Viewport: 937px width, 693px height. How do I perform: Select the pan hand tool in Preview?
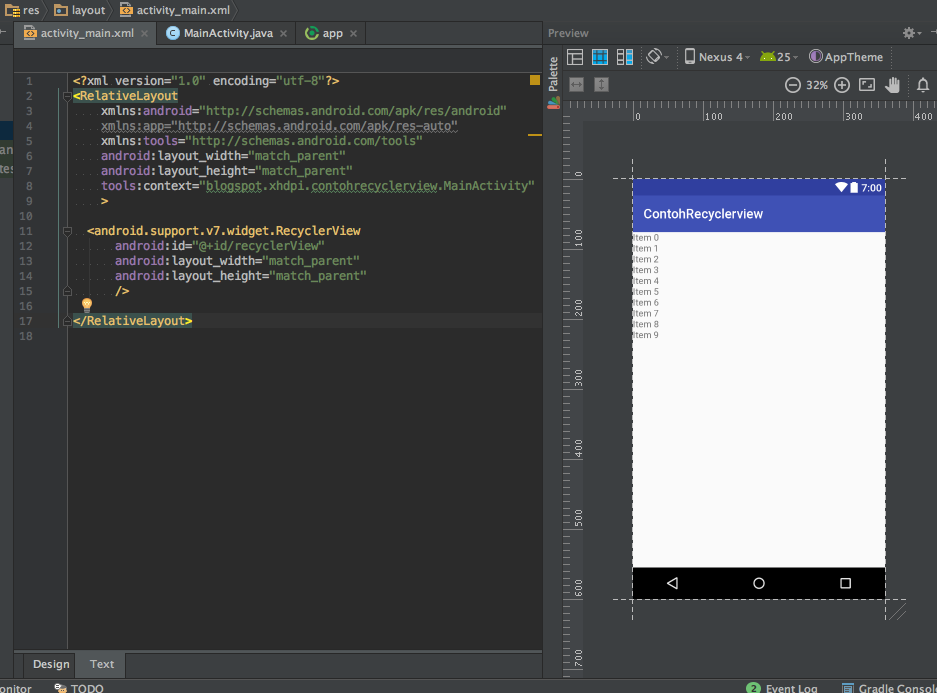[890, 85]
